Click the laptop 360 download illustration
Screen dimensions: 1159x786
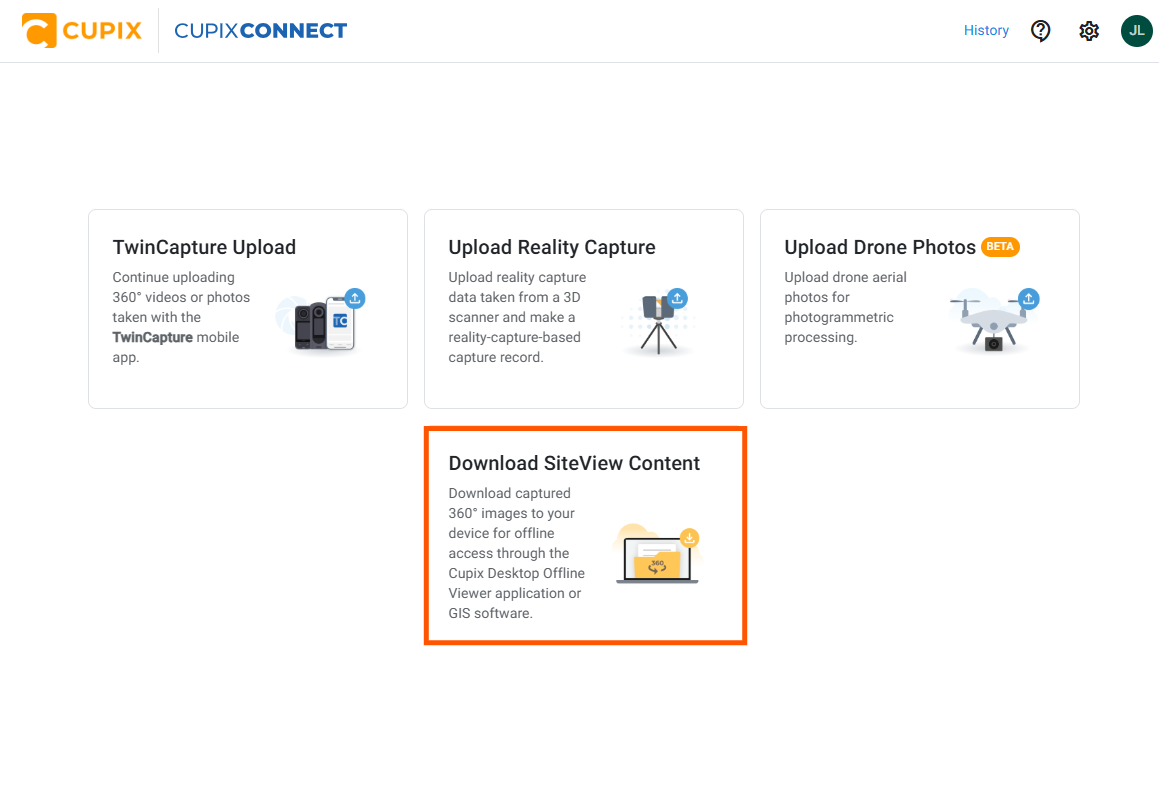(x=657, y=555)
